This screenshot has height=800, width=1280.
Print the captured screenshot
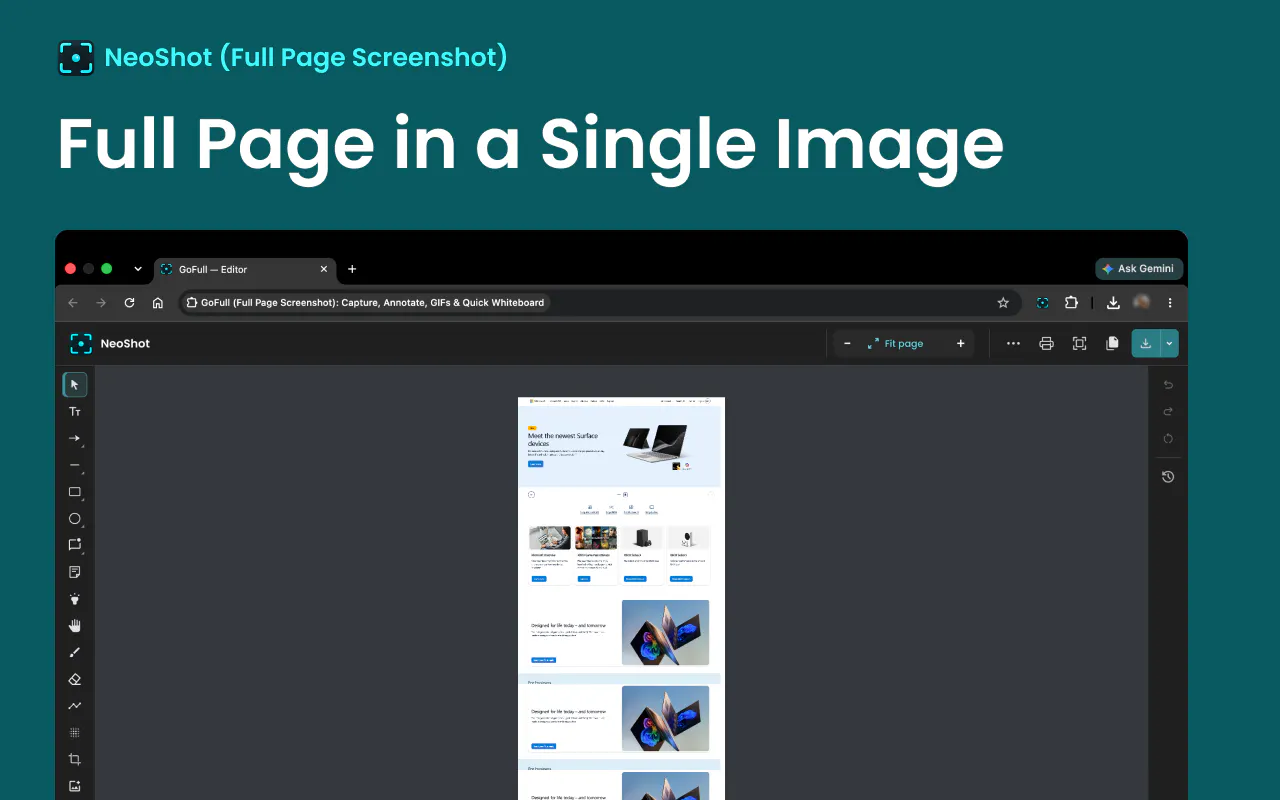tap(1046, 343)
